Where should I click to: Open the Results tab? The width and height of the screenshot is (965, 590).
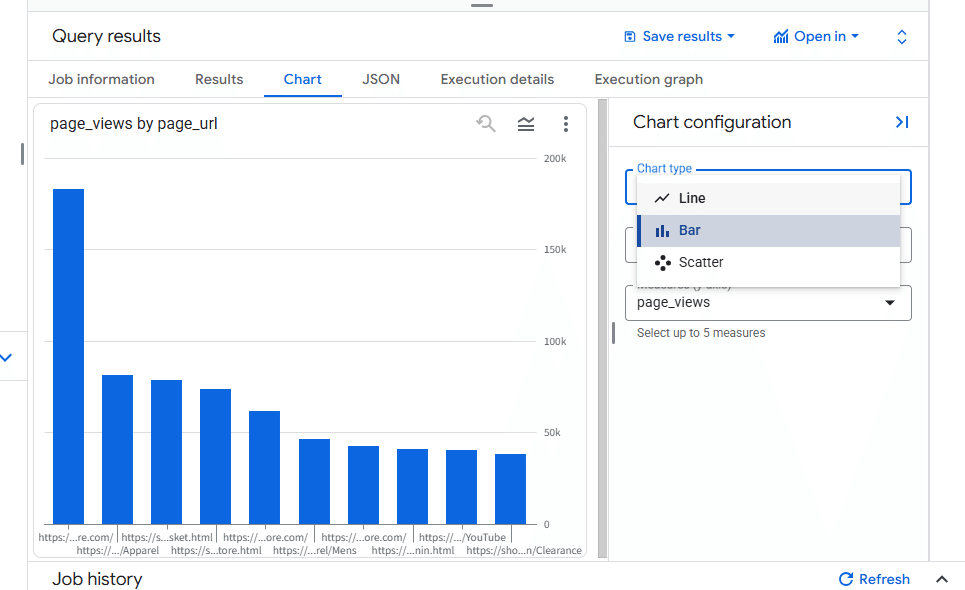tap(219, 79)
